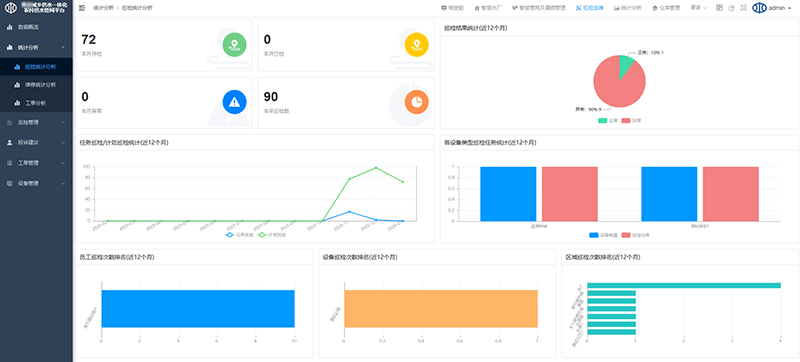Switch to 智慧管网及漏损管理 top navigation item
Viewport: 800px width, 362px height.
[x=538, y=8]
